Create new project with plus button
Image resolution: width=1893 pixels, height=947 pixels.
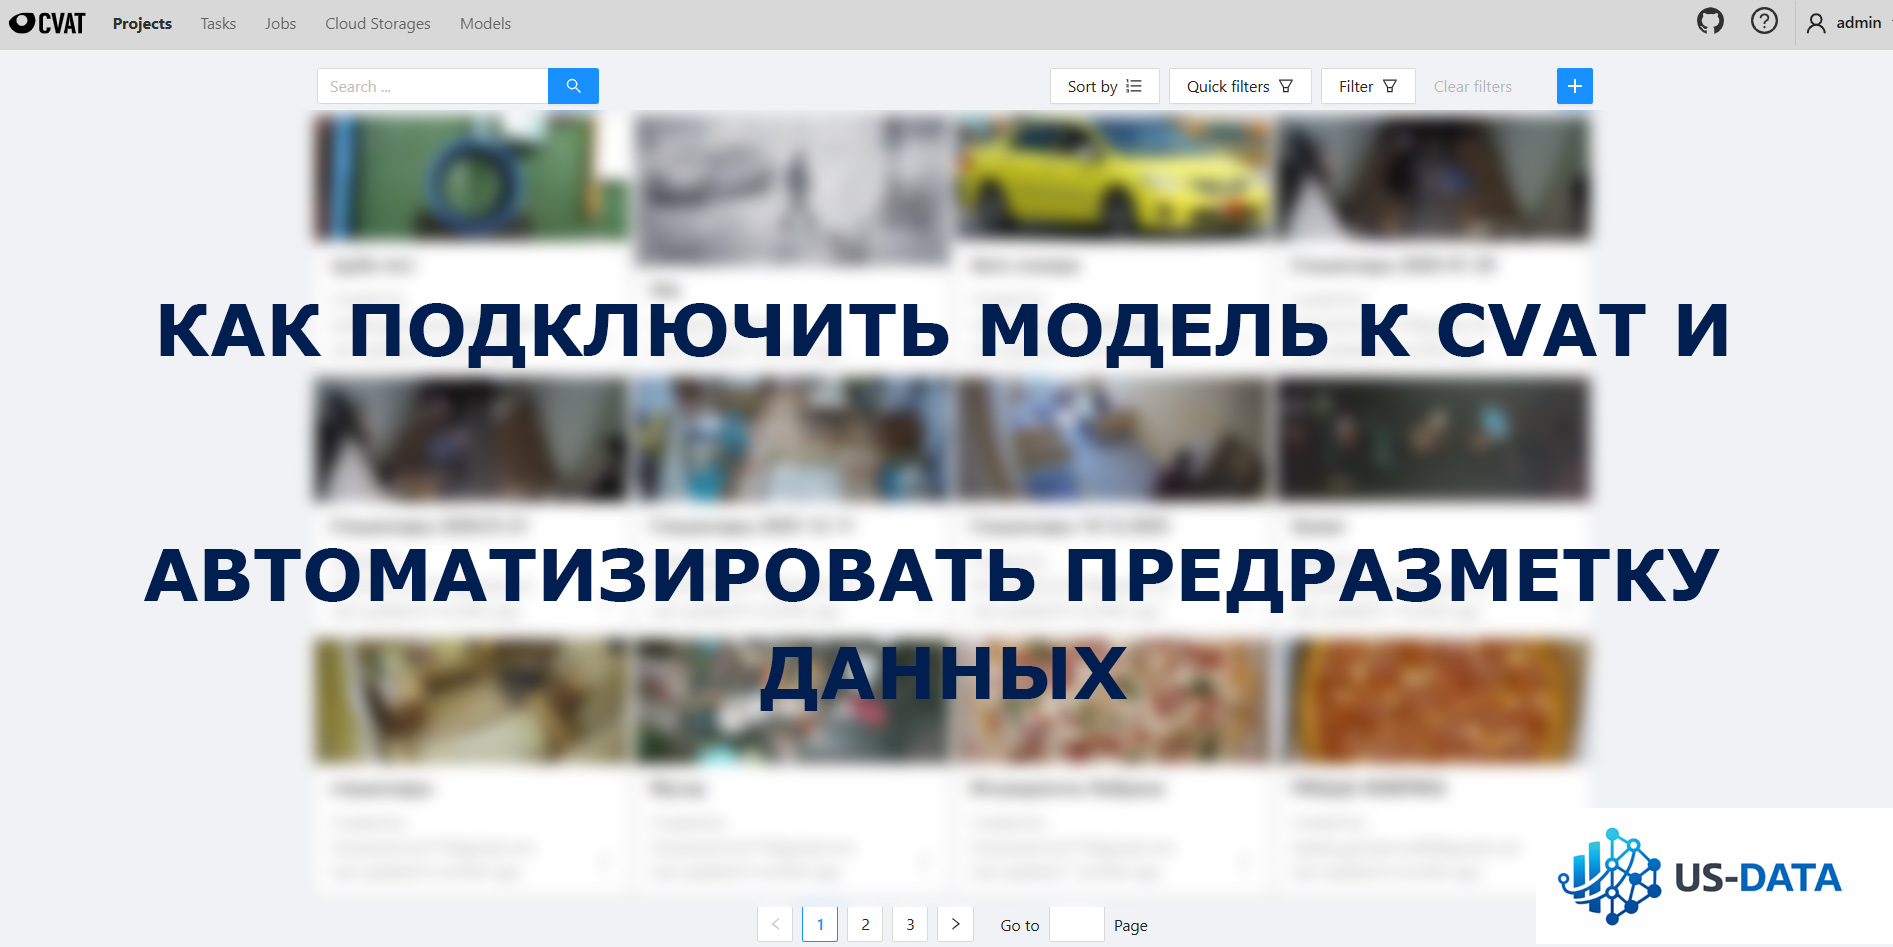(1574, 86)
